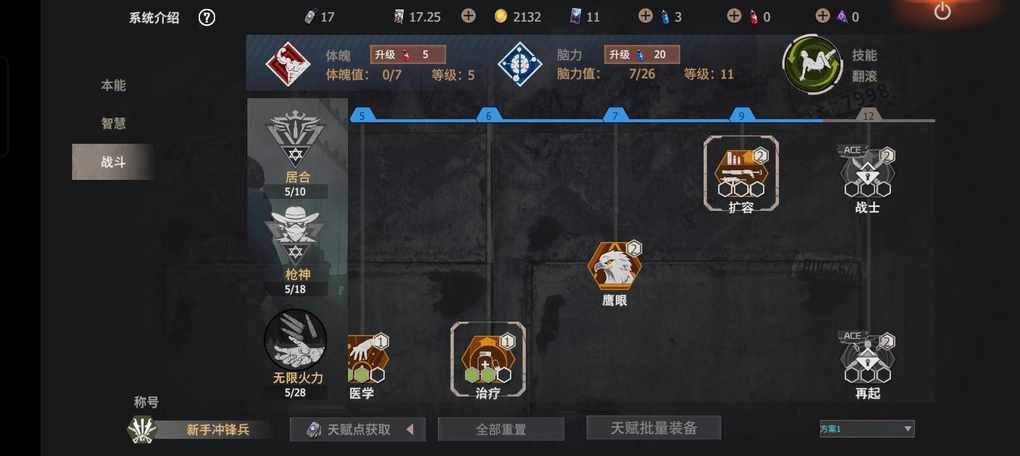Viewport: 1020px width, 456px height.
Task: Select the 治疗 healing talent icon
Action: pyautogui.click(x=488, y=359)
